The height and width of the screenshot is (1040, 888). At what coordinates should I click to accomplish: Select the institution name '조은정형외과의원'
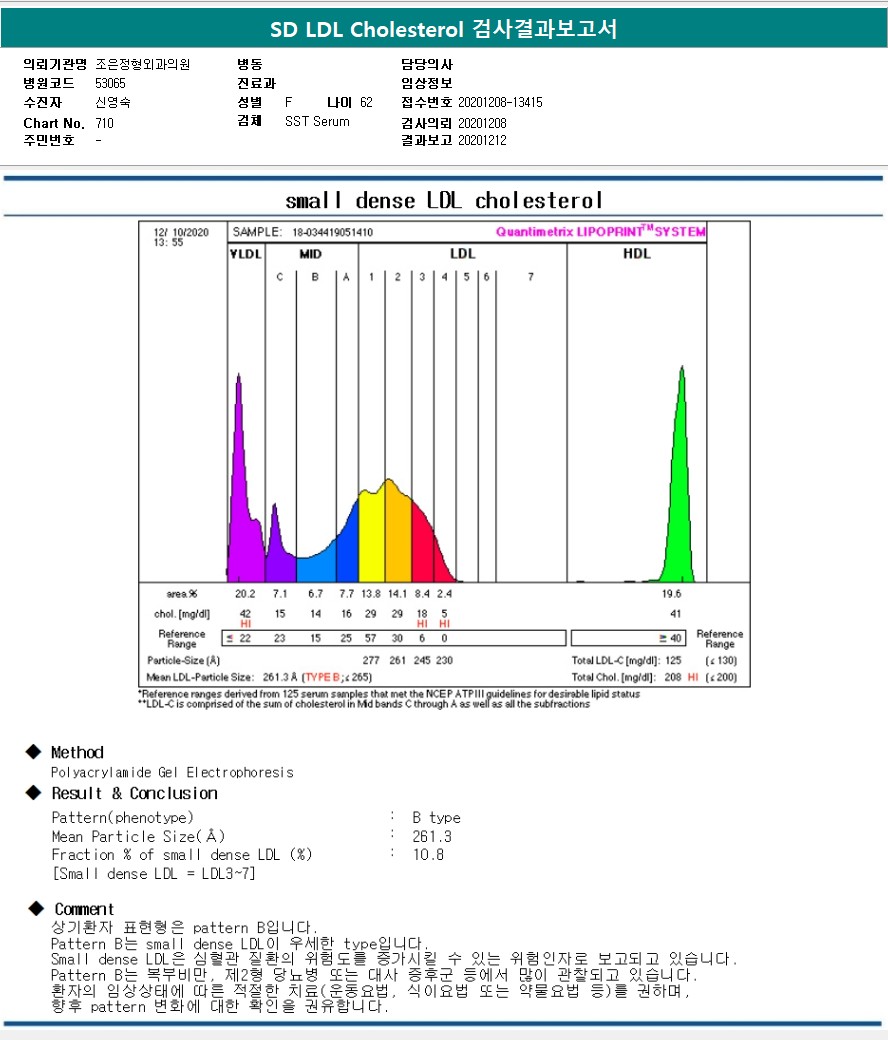(143, 64)
